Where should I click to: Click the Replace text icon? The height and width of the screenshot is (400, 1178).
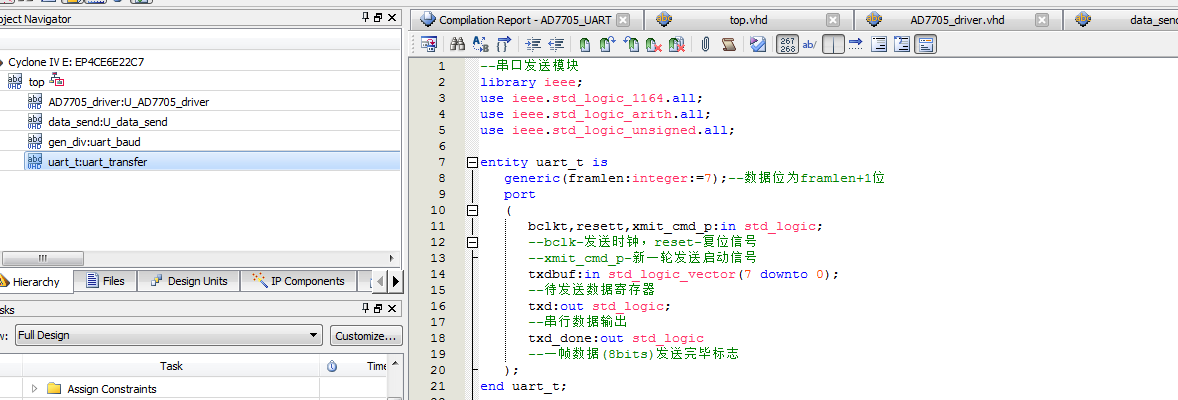[x=480, y=44]
